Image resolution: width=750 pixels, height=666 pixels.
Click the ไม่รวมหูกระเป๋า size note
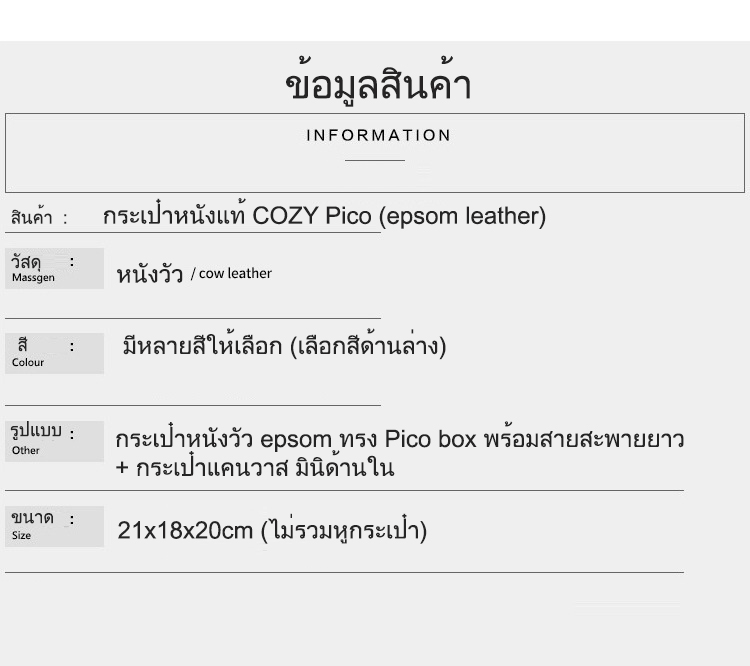344,529
